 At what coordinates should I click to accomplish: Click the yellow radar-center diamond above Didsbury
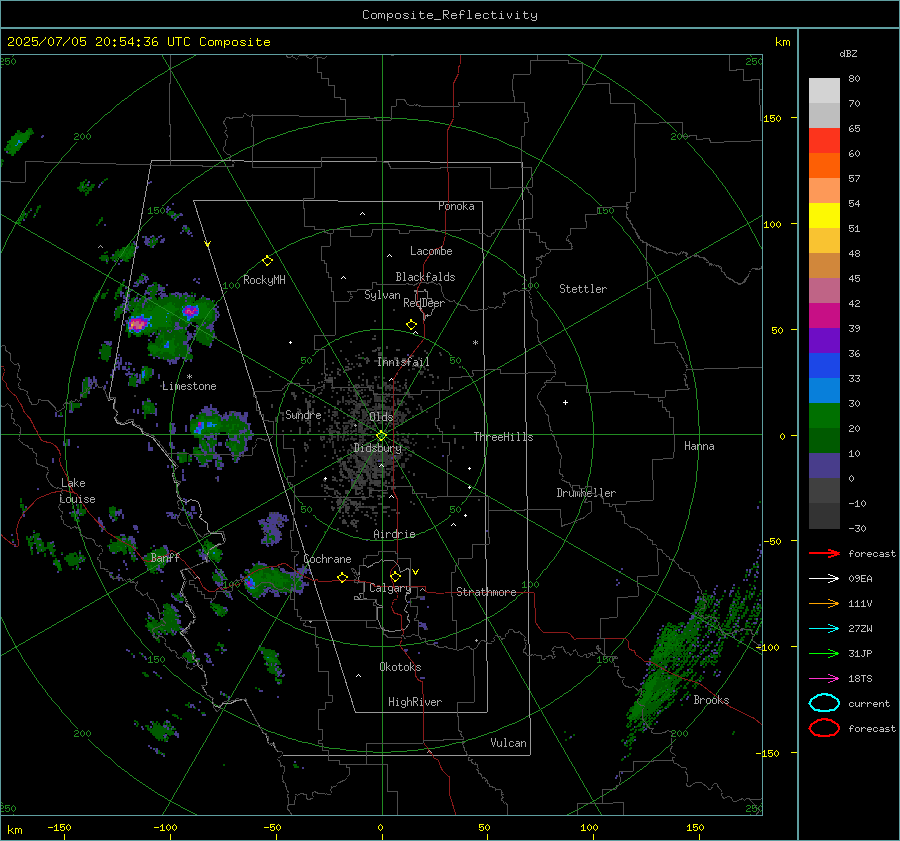381,435
